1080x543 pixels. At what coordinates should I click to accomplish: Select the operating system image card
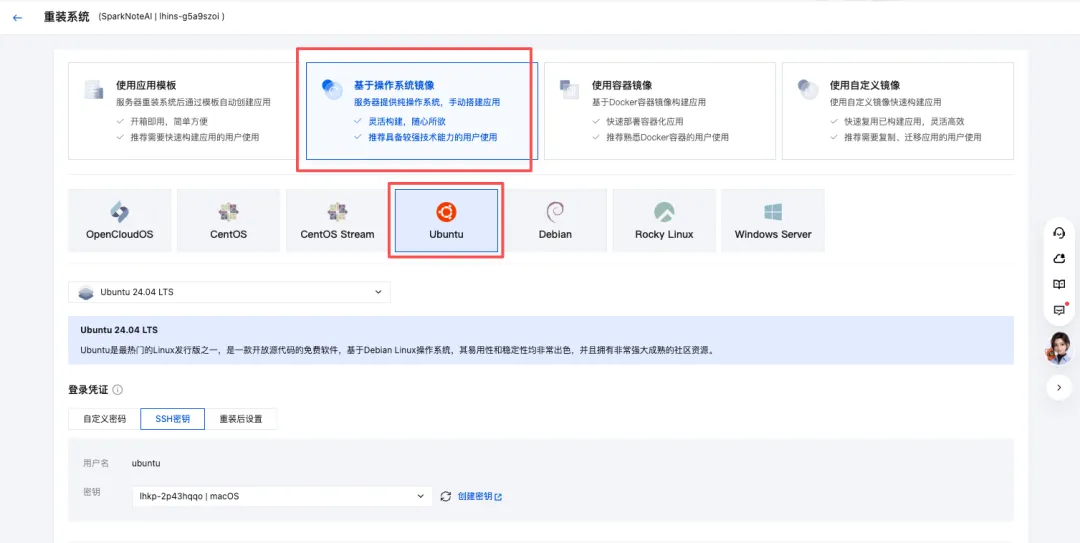pyautogui.click(x=422, y=111)
